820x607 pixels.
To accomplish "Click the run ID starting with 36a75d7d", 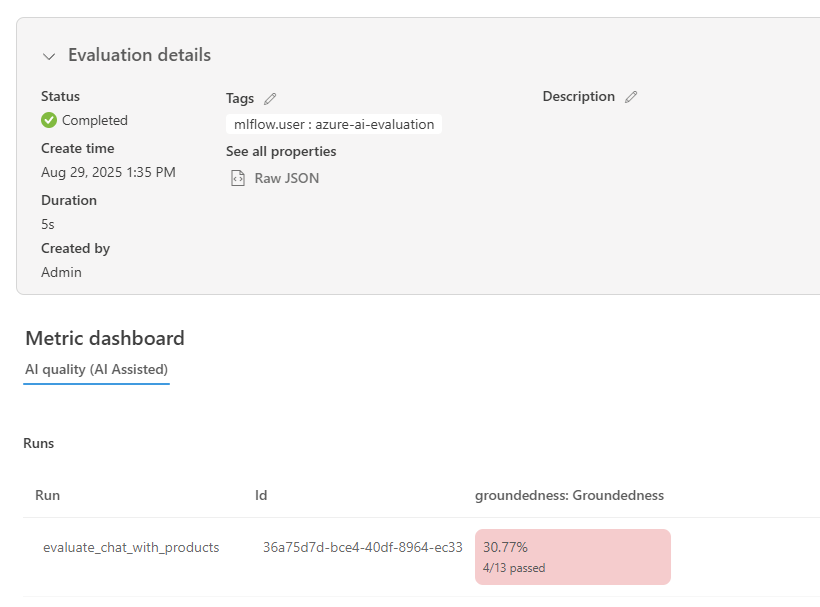I will click(x=362, y=547).
